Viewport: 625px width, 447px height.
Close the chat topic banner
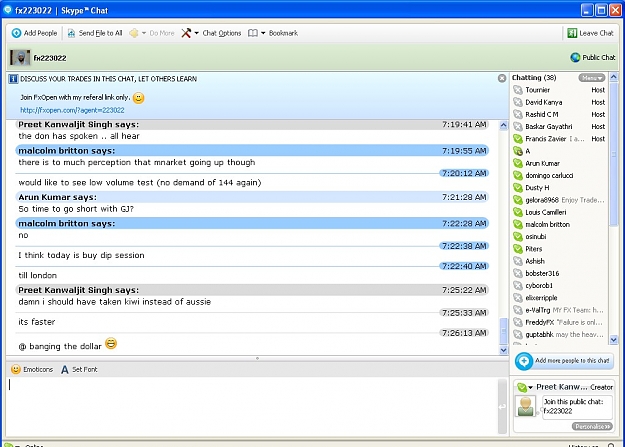click(x=502, y=78)
